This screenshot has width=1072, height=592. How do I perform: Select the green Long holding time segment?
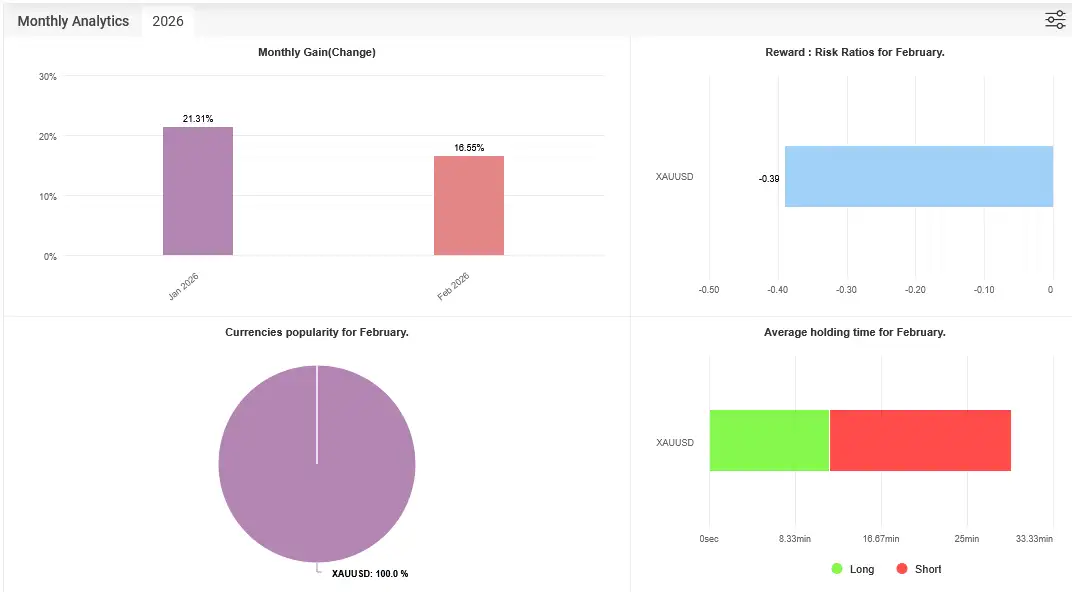(x=769, y=440)
